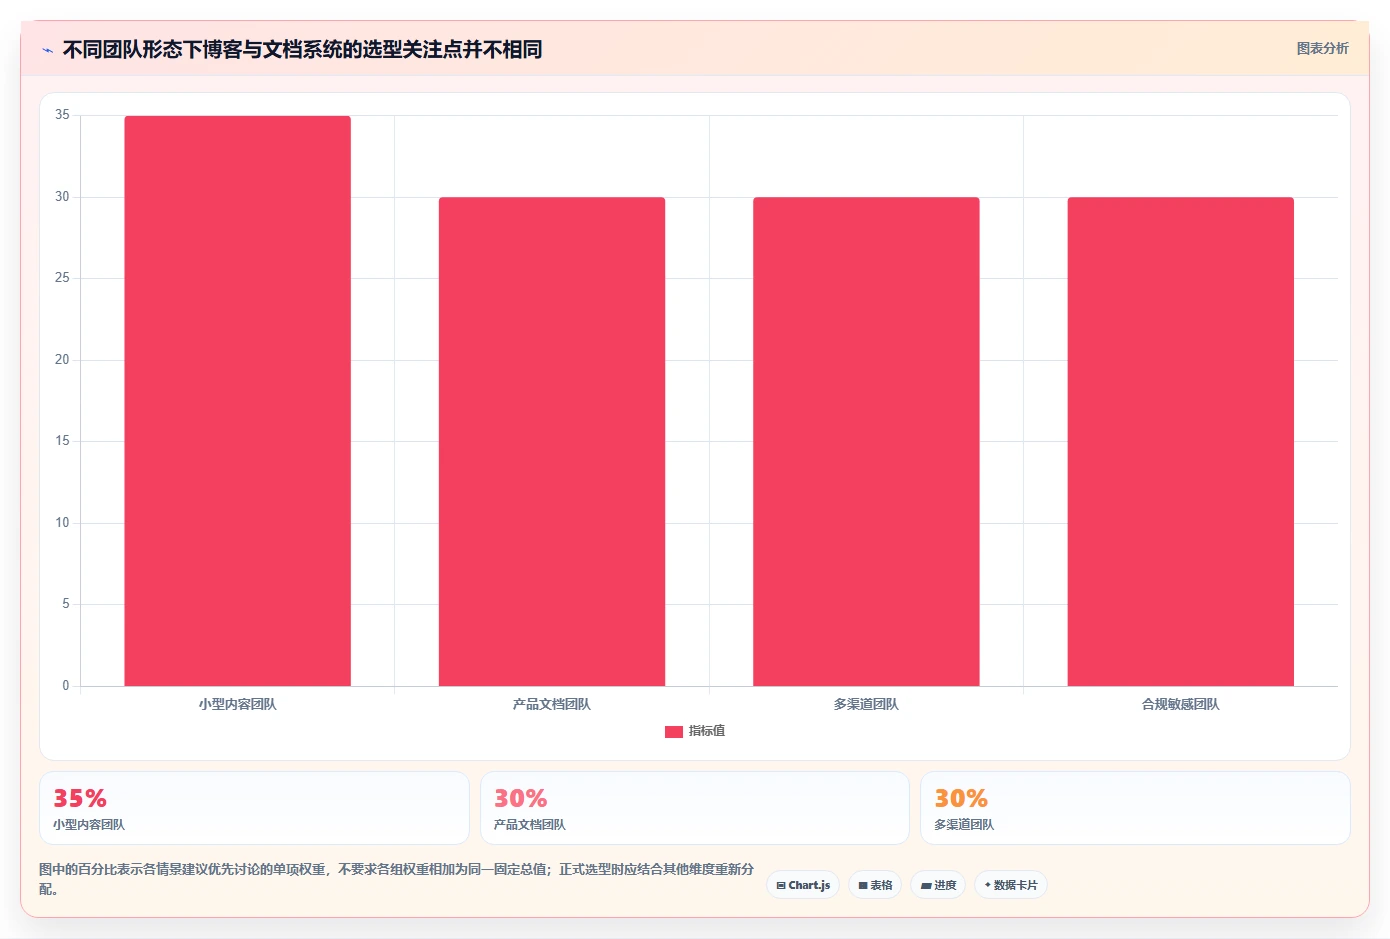This screenshot has height=939, width=1390.
Task: Select the 小型内容团队 bar in chart
Action: click(237, 401)
